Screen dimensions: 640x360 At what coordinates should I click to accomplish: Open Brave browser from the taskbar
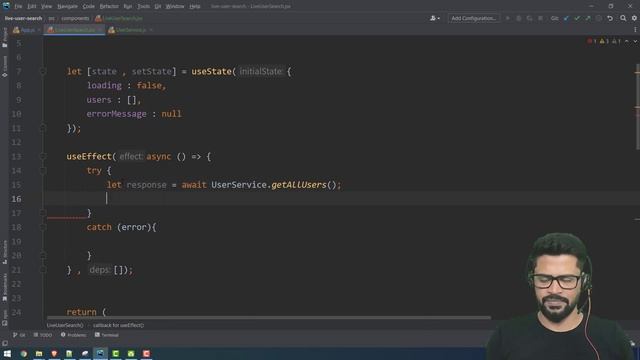54,353
